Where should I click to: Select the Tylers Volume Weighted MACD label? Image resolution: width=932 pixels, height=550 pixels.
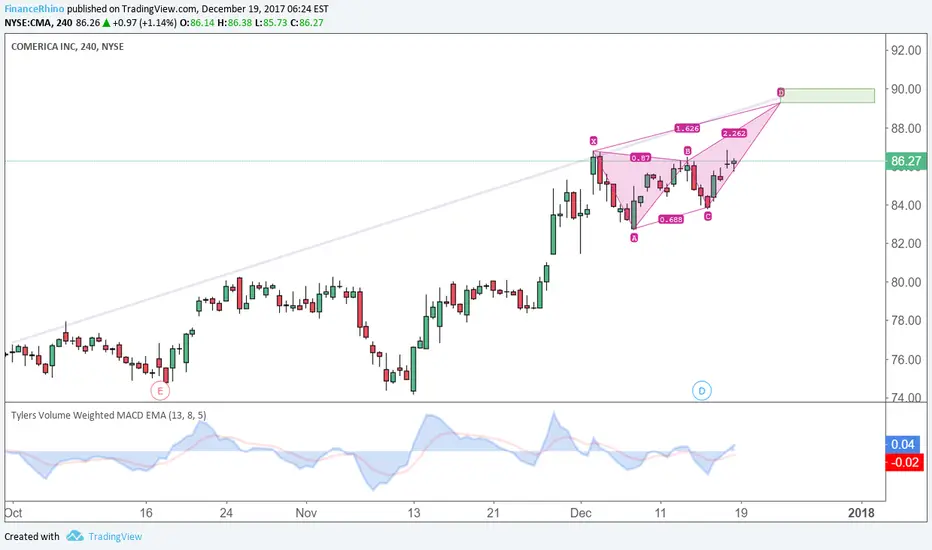(108, 415)
